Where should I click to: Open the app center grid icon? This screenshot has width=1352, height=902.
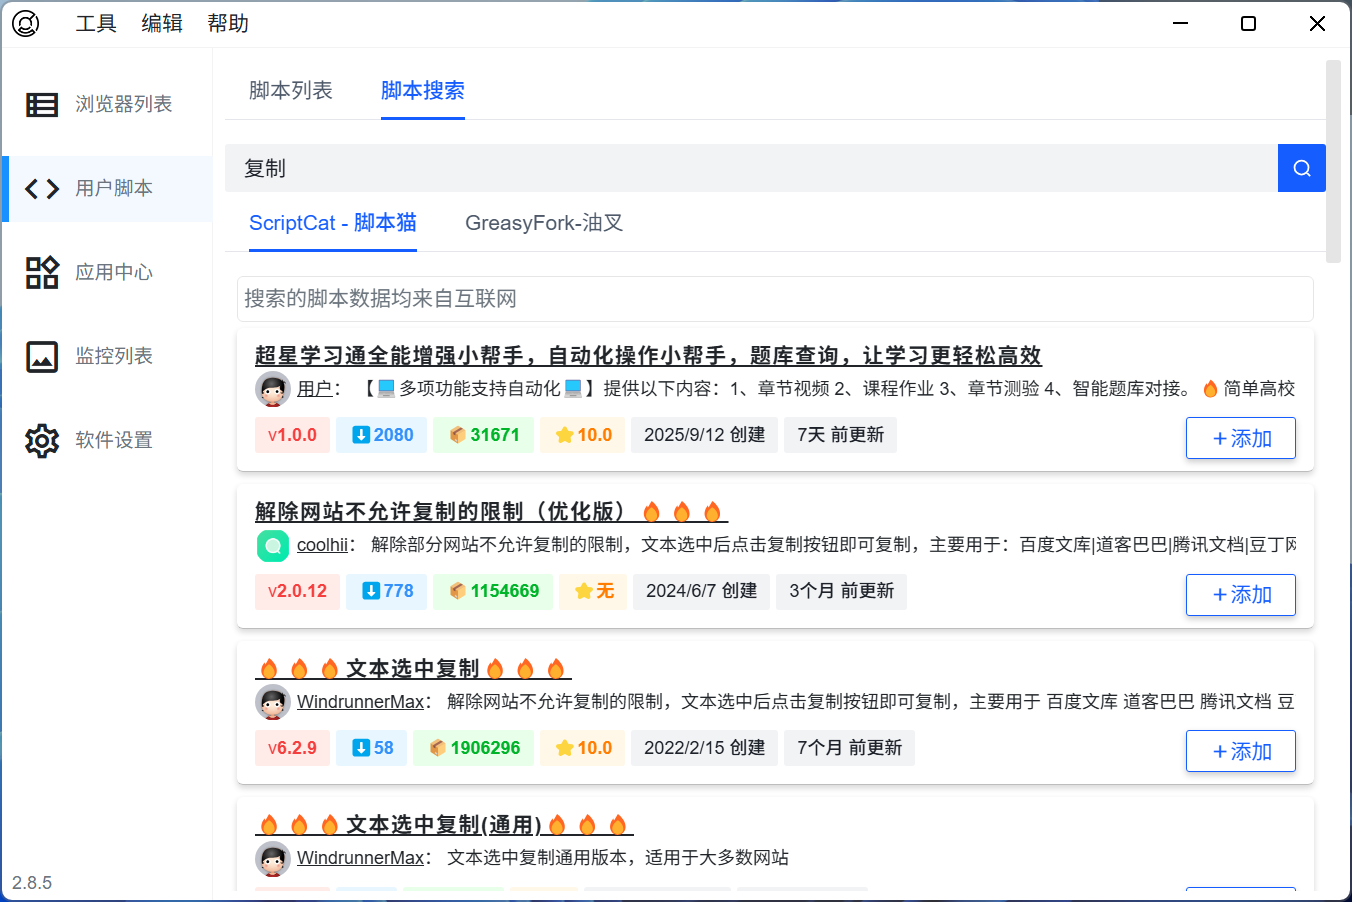click(x=42, y=272)
